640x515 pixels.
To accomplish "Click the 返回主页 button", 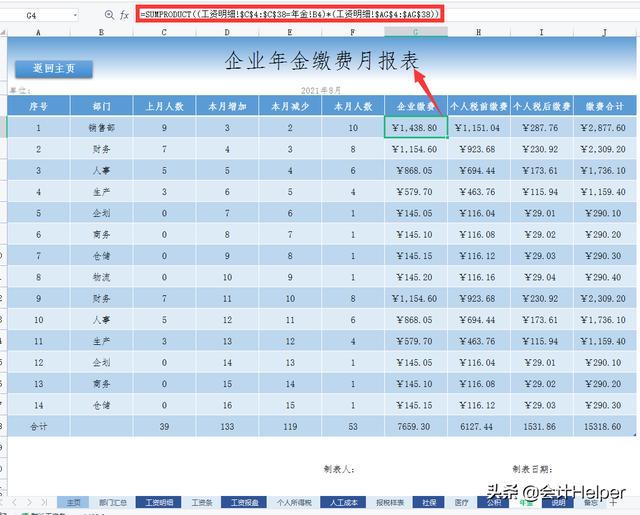I will pyautogui.click(x=52, y=69).
